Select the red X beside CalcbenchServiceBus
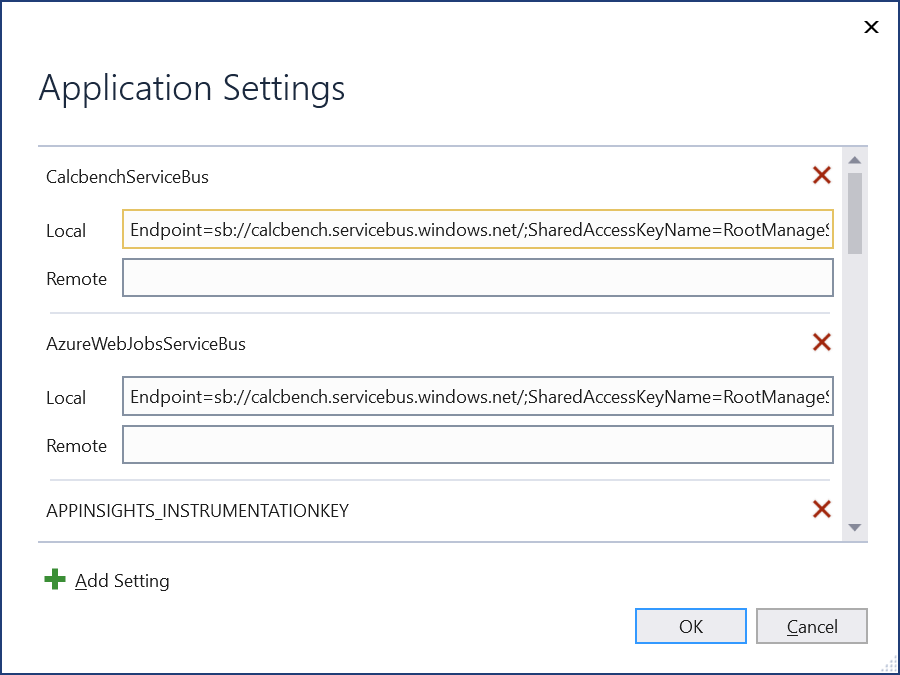Screen dimensions: 900x675 click(821, 175)
